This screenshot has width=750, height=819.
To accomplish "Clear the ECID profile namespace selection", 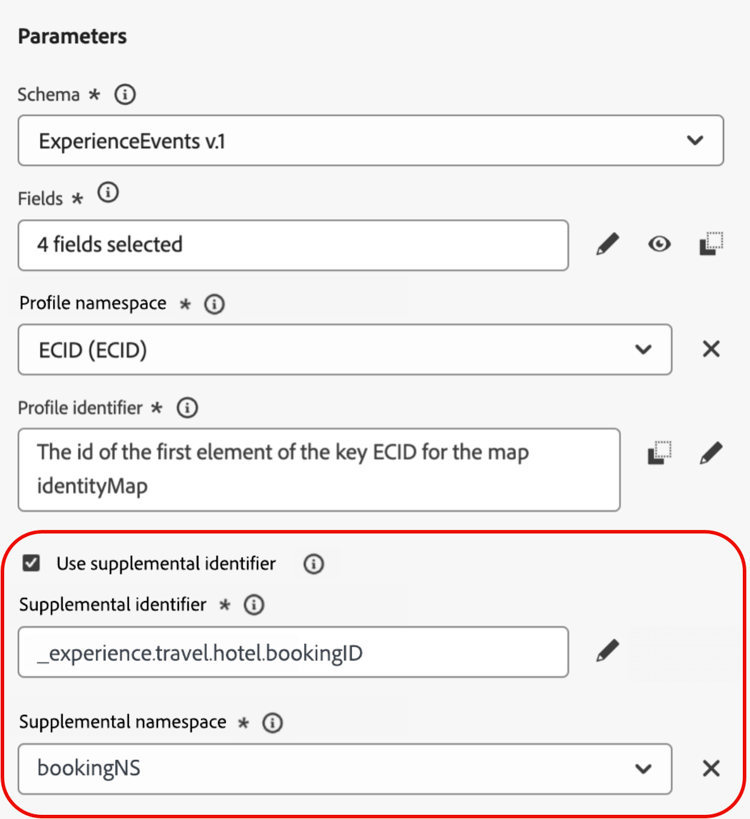I will [x=711, y=349].
